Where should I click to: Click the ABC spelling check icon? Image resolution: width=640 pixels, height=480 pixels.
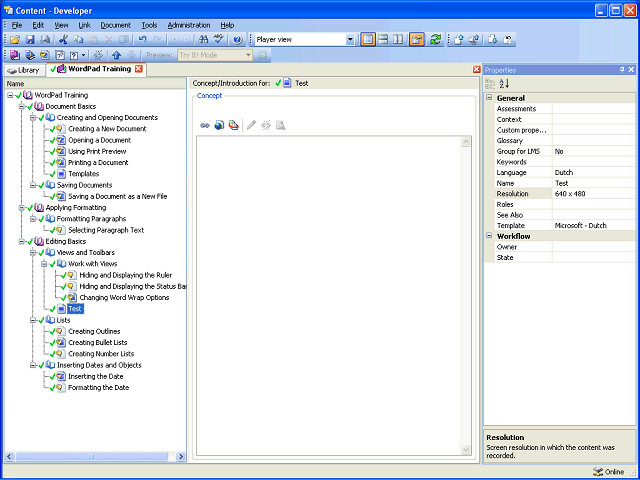point(219,40)
